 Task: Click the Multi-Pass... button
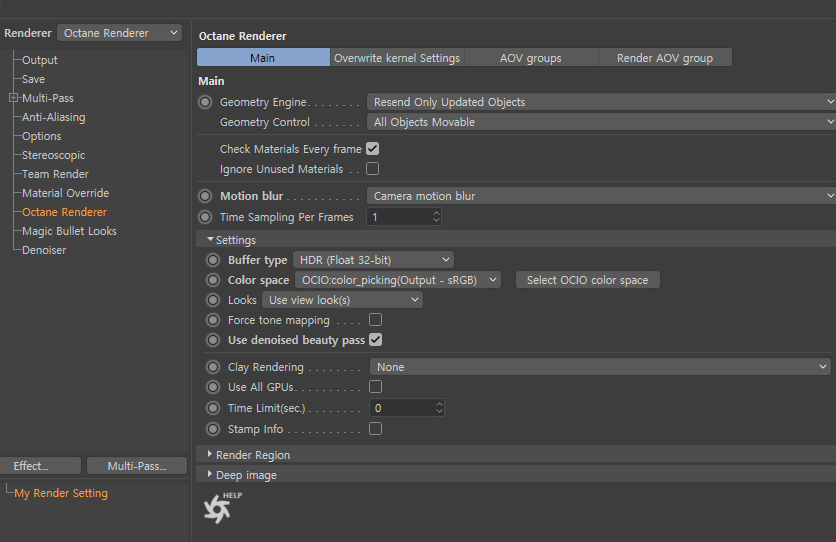(137, 466)
